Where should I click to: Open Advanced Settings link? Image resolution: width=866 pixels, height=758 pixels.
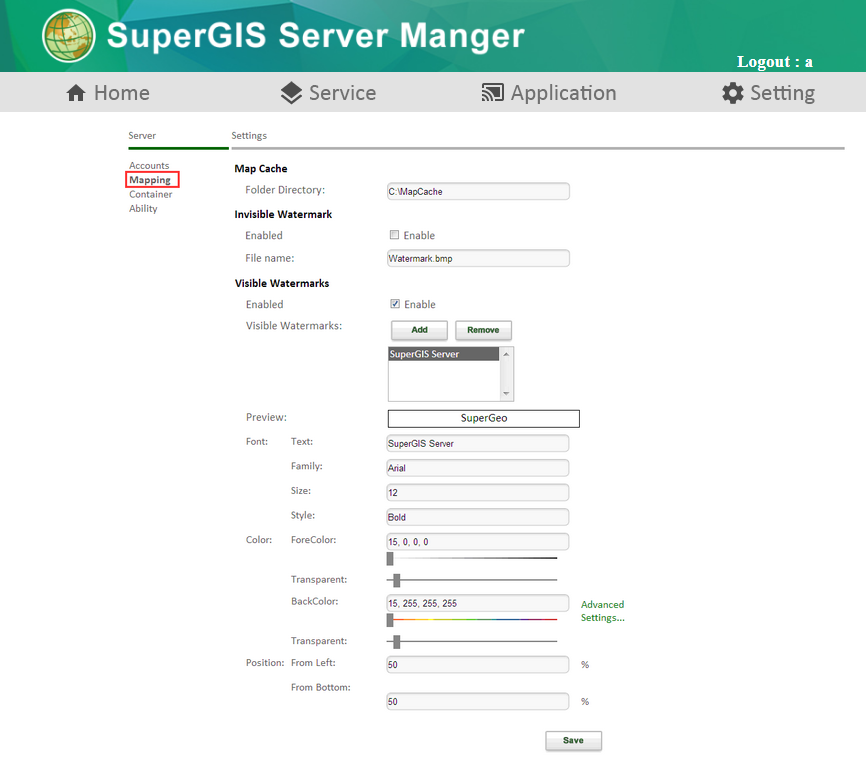[603, 611]
